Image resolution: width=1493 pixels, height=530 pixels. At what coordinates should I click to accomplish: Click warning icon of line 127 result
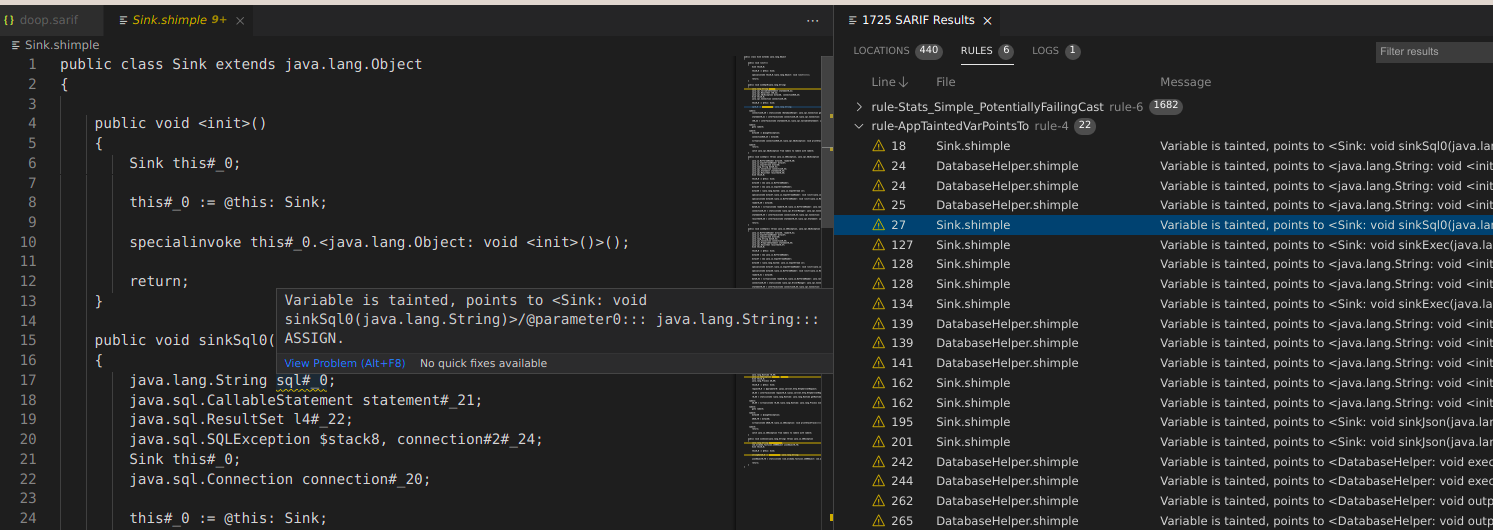coord(879,245)
